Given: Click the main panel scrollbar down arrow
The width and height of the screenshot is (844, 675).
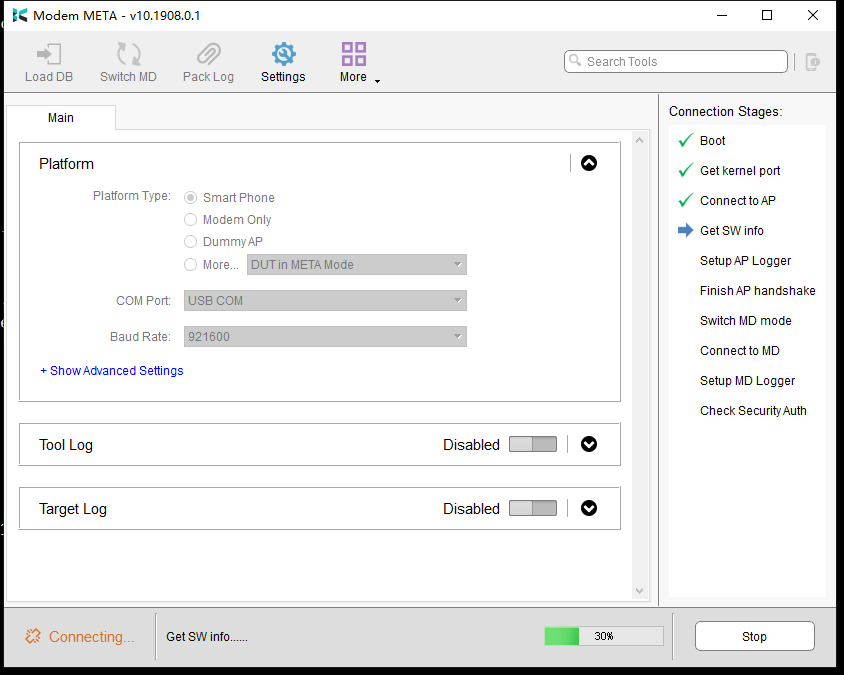Looking at the screenshot, I should [639, 590].
